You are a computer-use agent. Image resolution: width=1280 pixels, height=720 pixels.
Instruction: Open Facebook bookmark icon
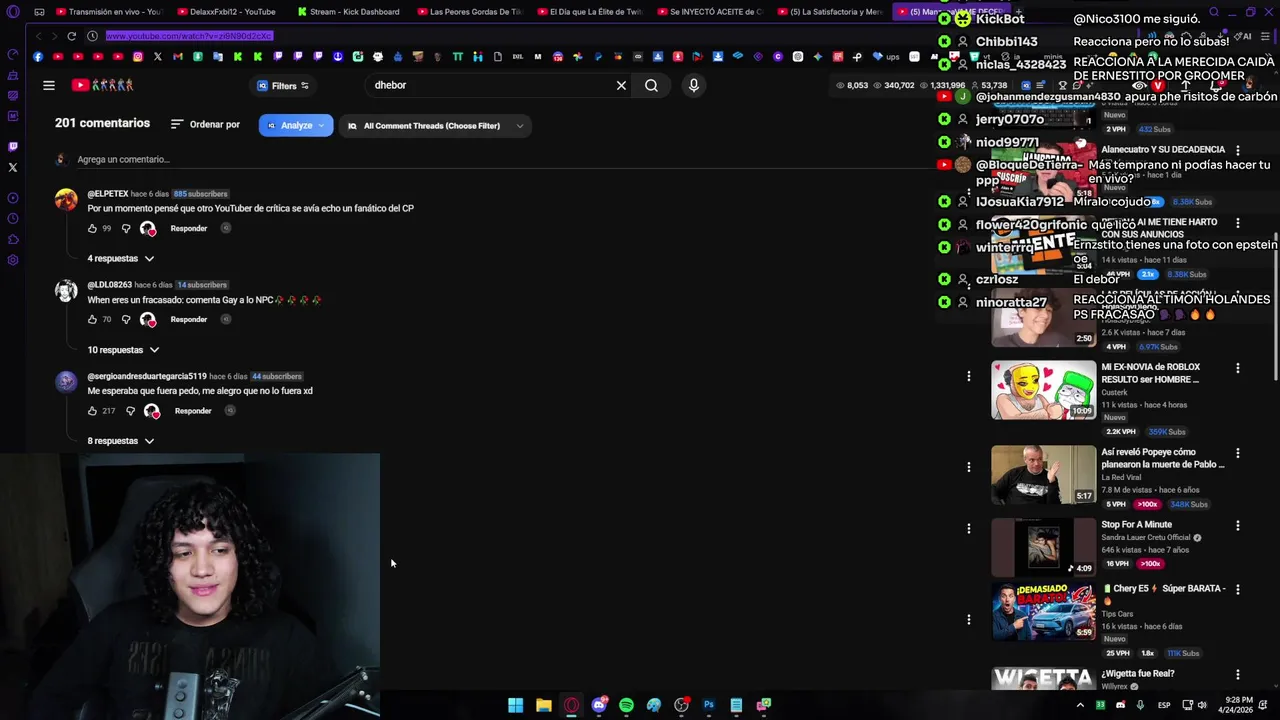(x=38, y=57)
